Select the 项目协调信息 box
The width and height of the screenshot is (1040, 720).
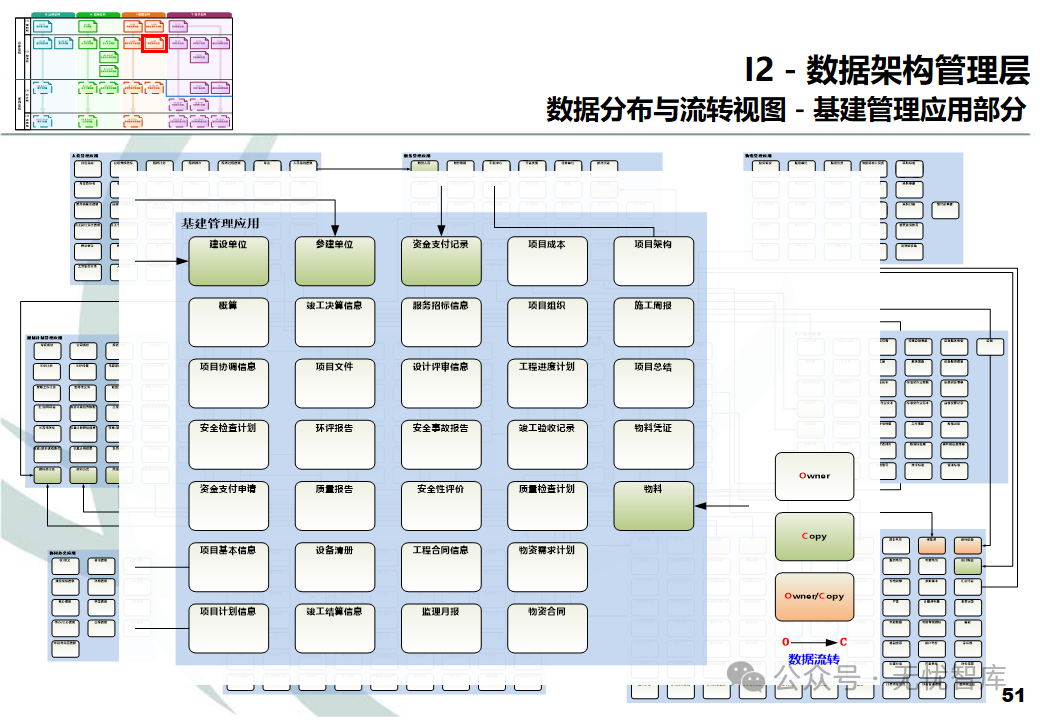tap(228, 383)
